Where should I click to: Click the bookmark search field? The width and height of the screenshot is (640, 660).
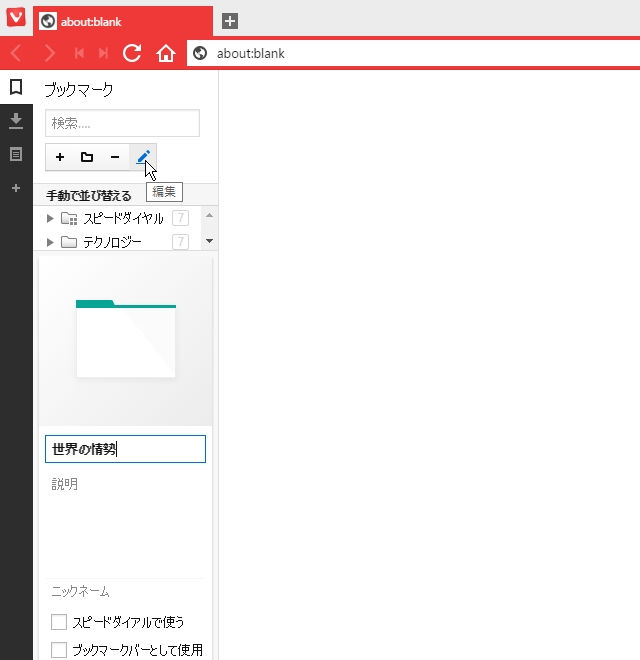[x=123, y=123]
